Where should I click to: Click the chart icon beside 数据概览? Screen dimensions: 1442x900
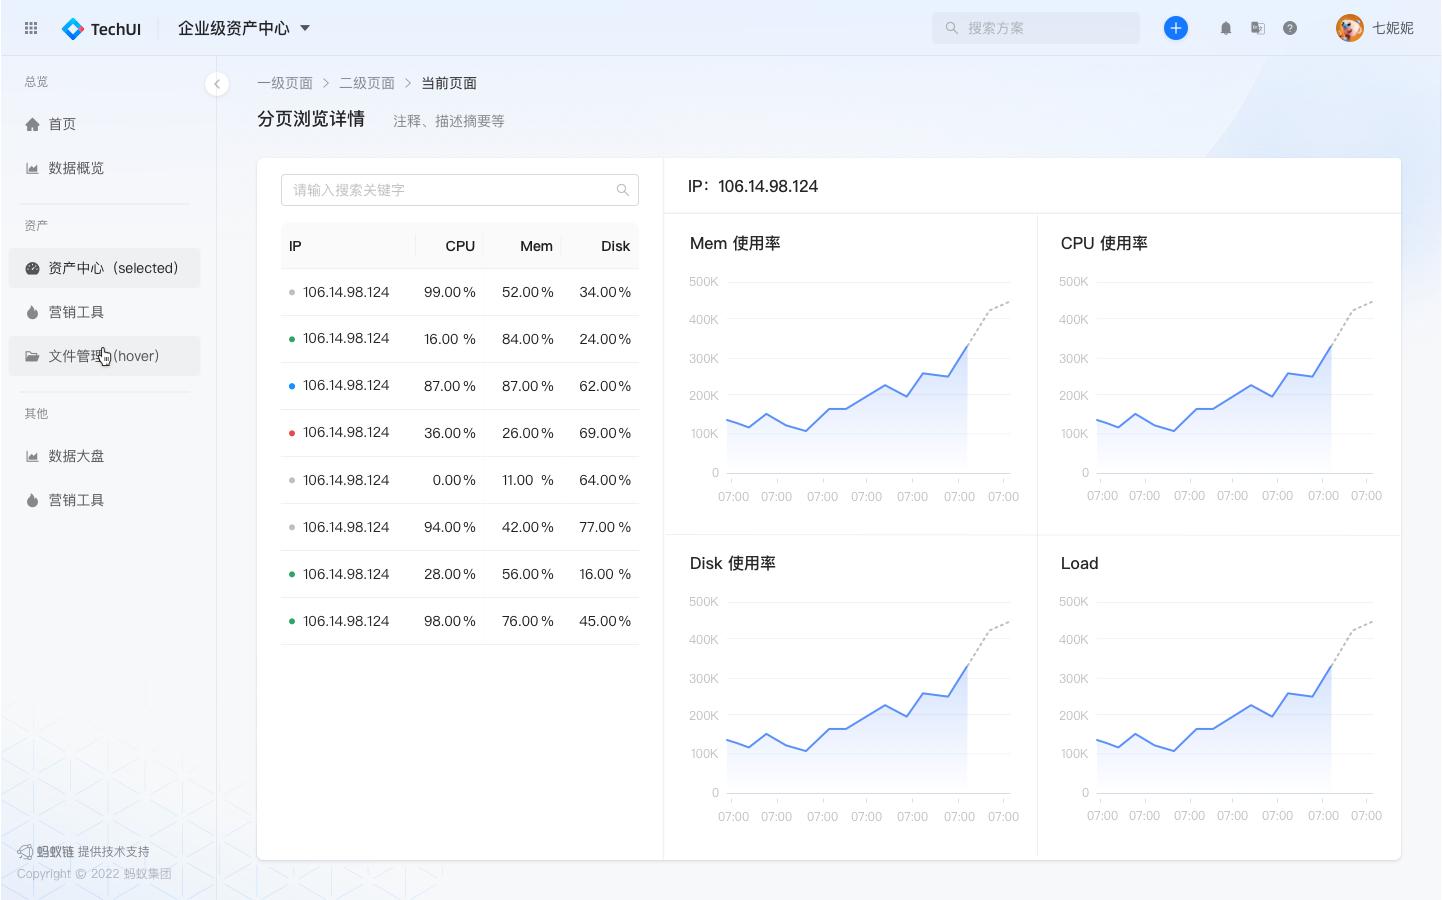click(32, 168)
